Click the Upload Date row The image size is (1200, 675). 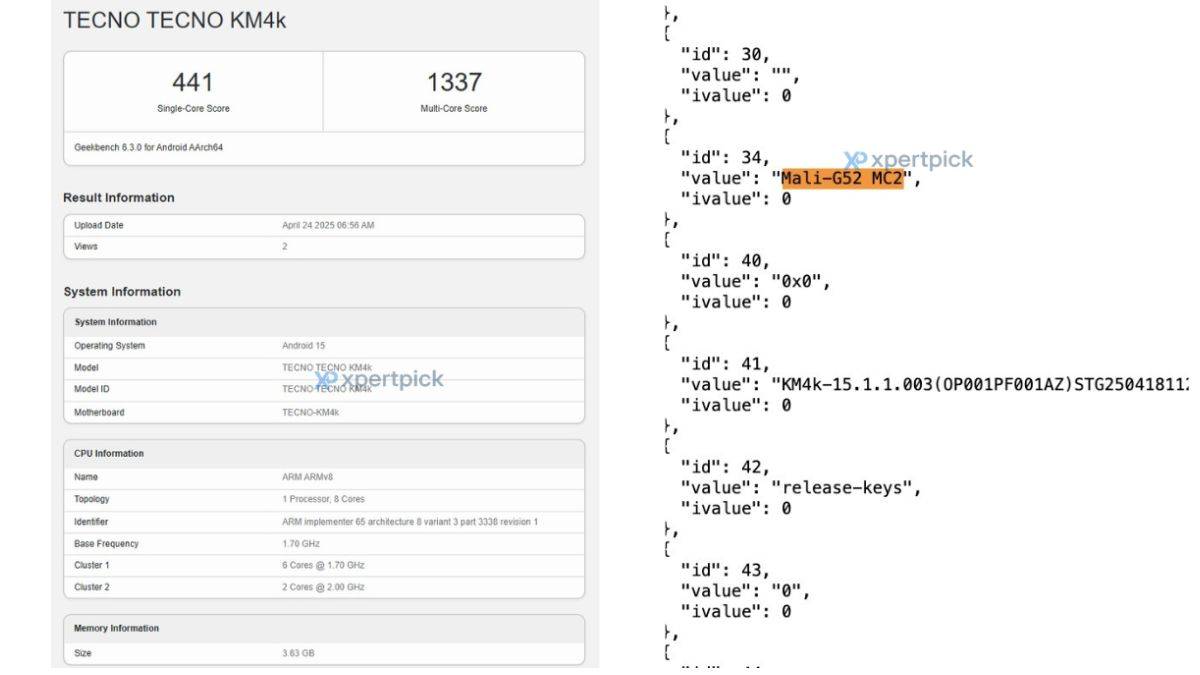(324, 225)
